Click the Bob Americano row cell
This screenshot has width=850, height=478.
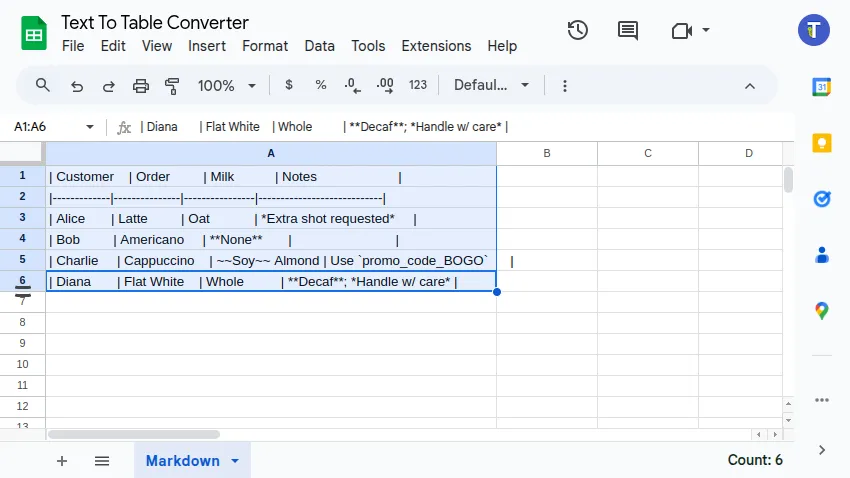click(x=271, y=240)
